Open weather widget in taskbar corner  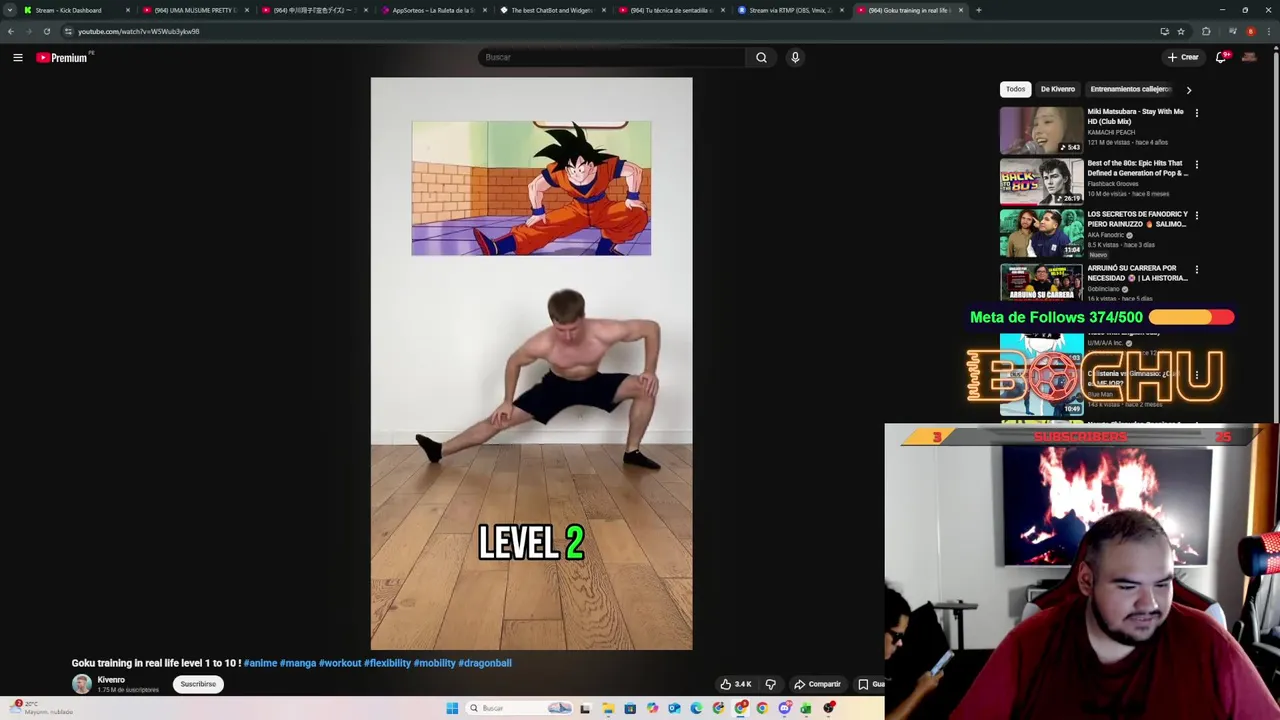(x=40, y=707)
